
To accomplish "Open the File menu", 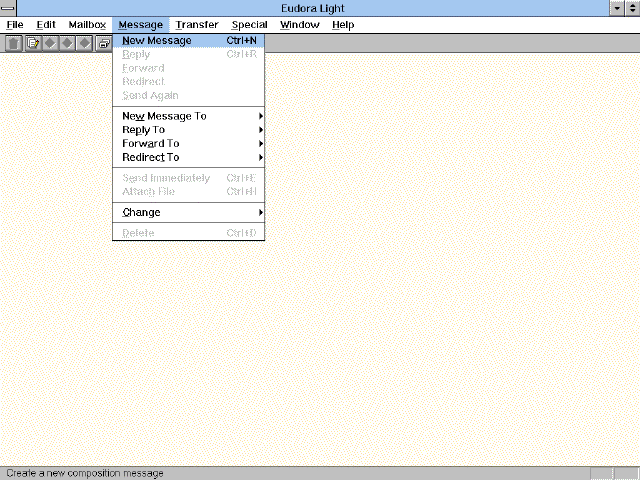I will click(15, 25).
